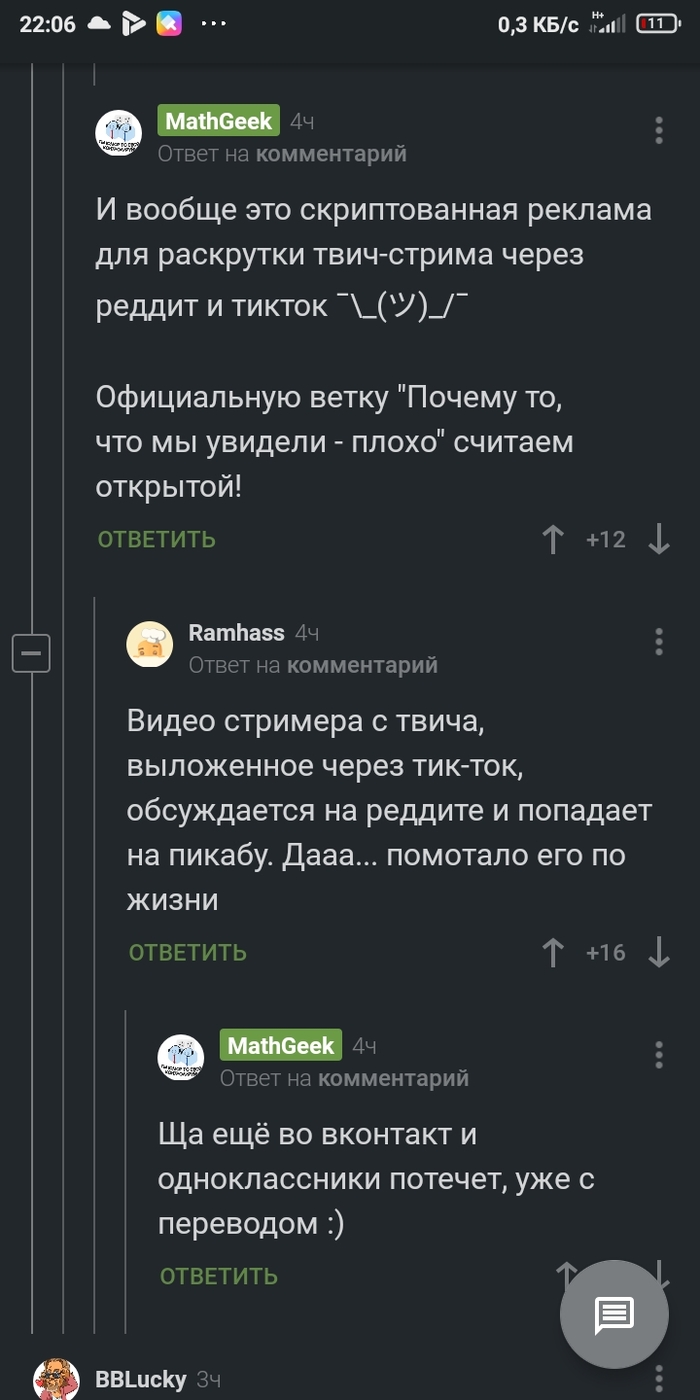
Task: Open the three-dot menu on Ramhass's comment
Action: tap(658, 641)
